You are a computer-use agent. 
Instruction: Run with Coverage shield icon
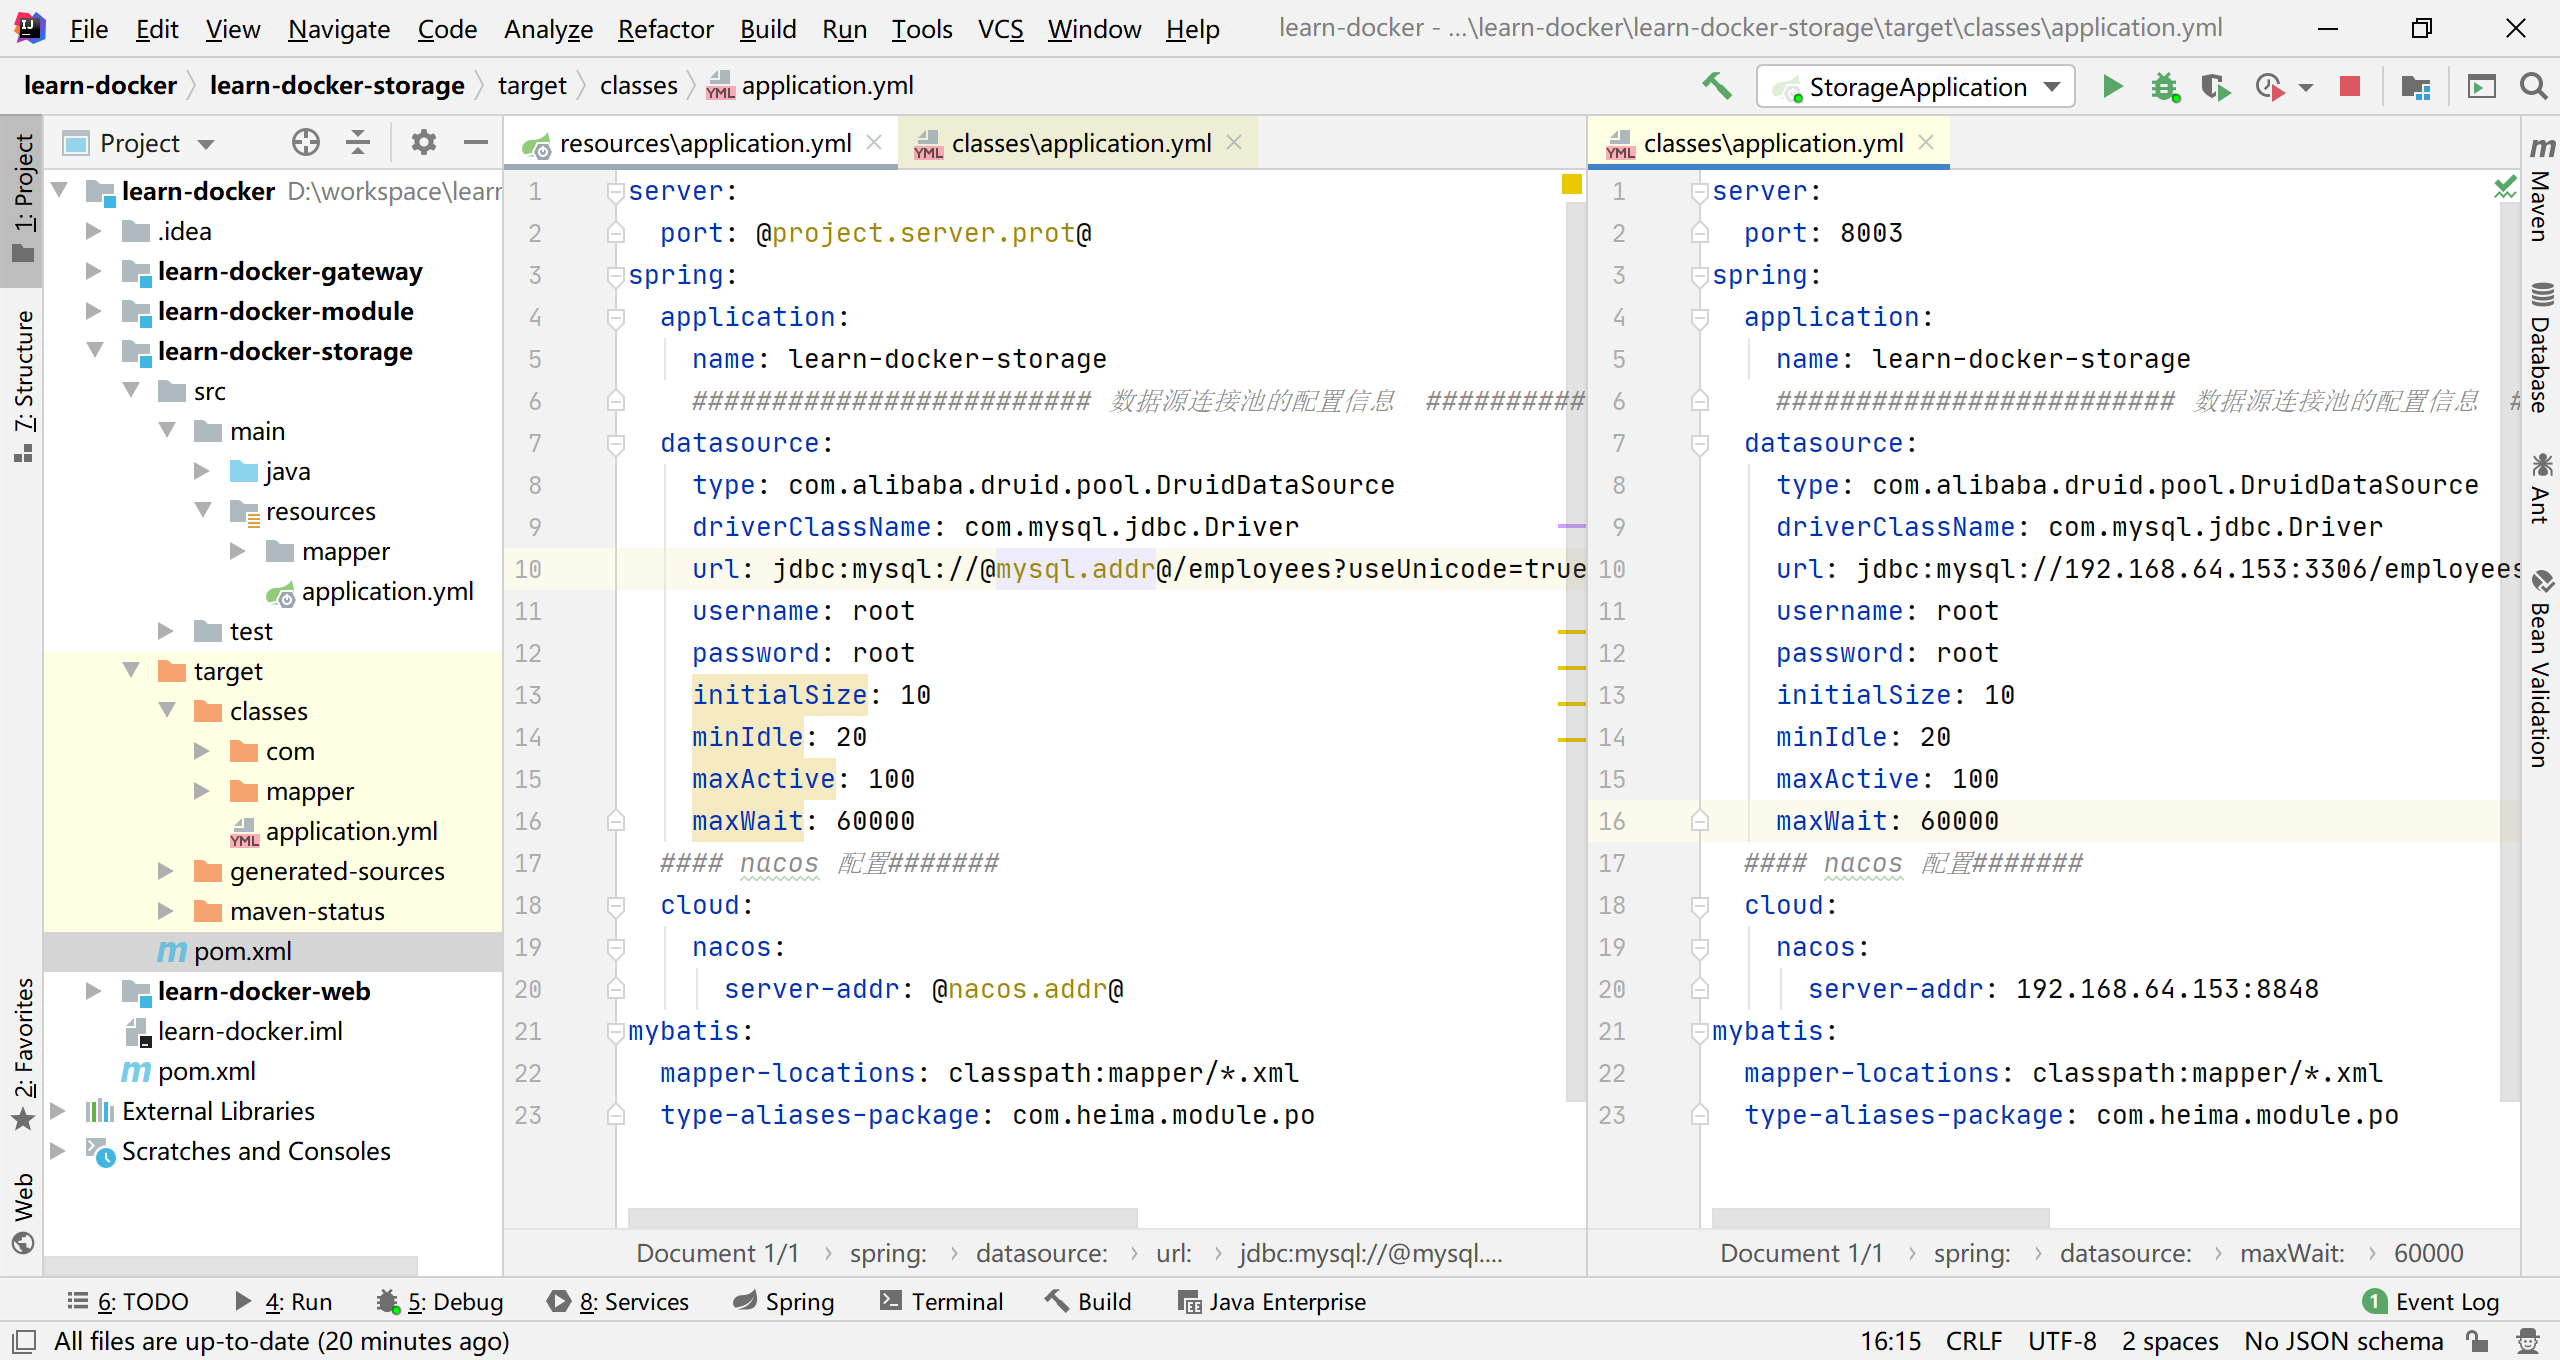[2215, 87]
